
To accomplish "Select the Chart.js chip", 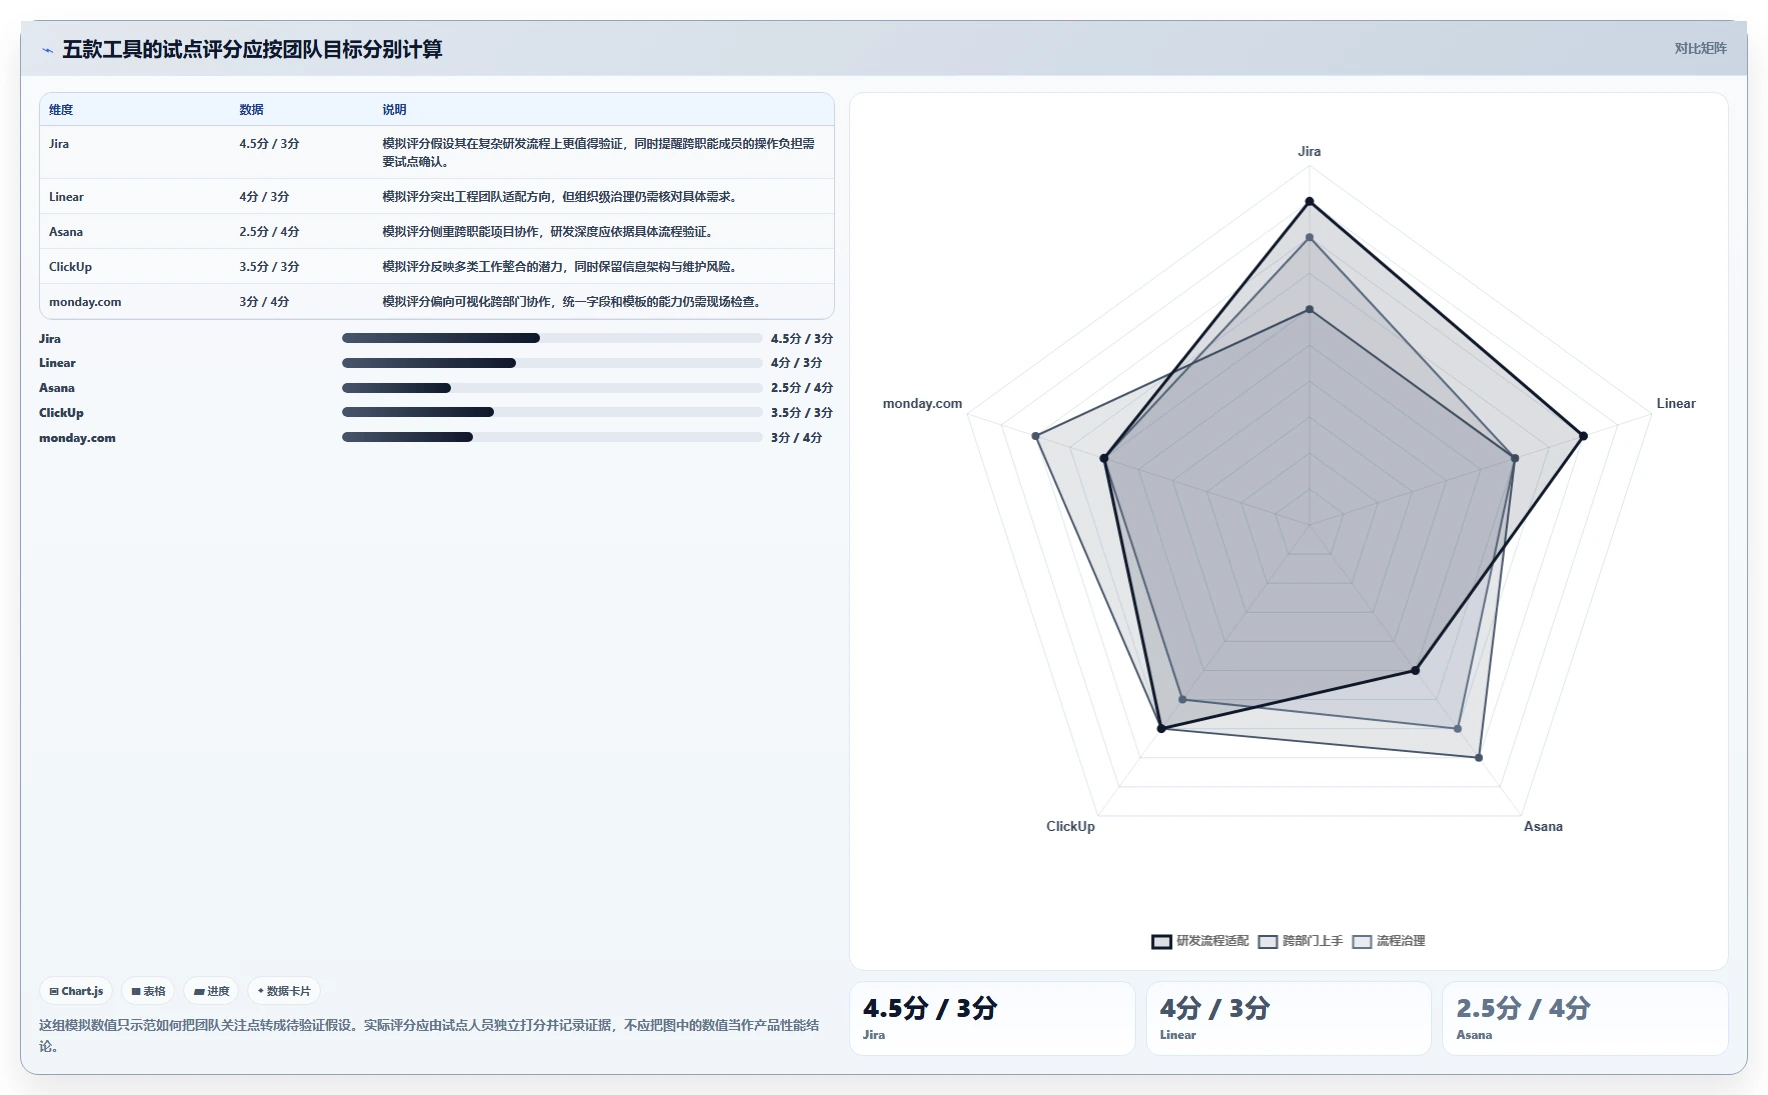I will (x=76, y=991).
